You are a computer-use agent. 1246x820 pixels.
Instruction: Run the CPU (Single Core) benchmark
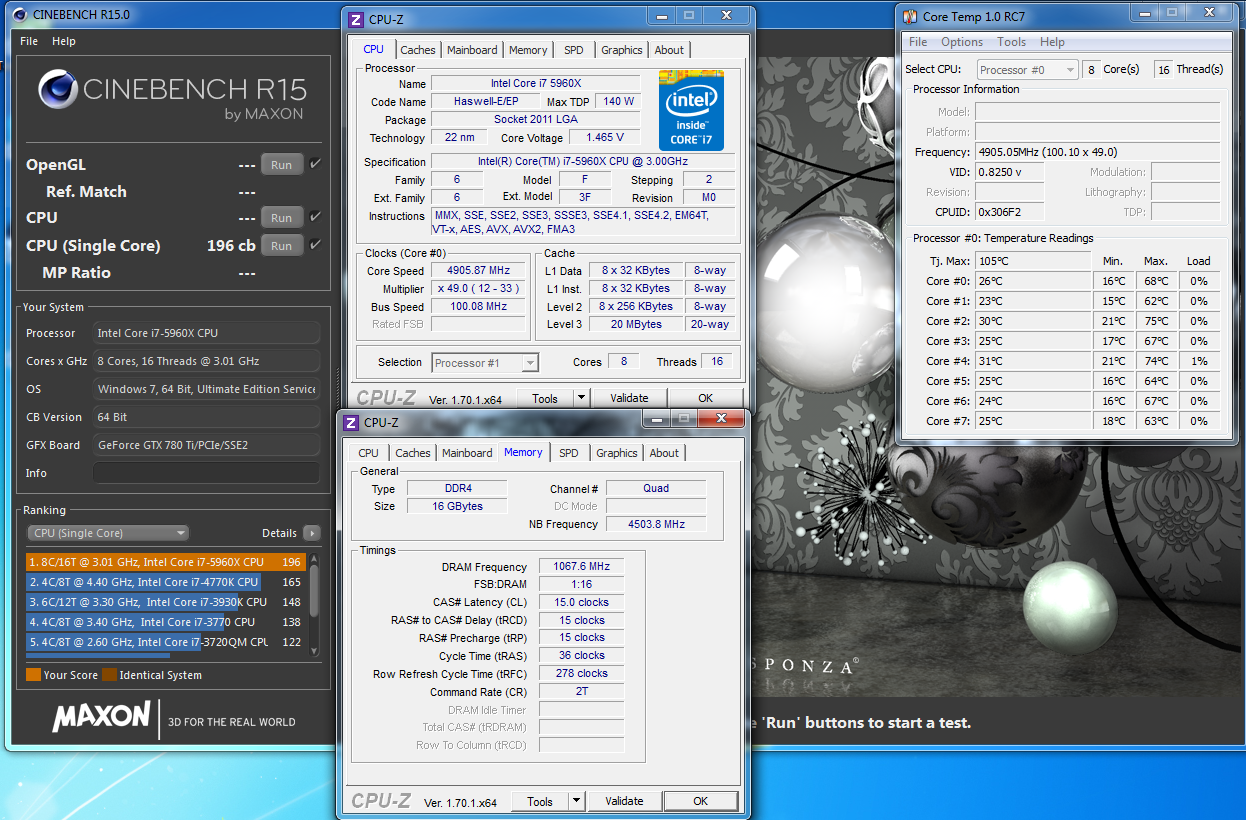pyautogui.click(x=282, y=246)
